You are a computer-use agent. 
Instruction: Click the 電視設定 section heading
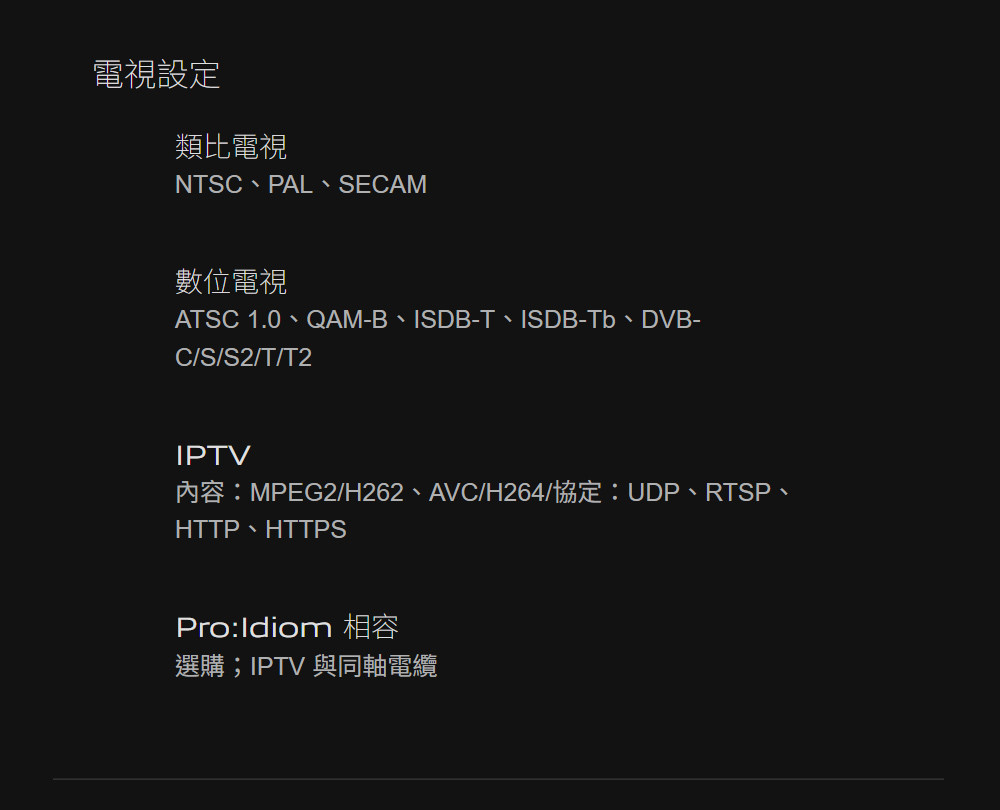coord(156,74)
